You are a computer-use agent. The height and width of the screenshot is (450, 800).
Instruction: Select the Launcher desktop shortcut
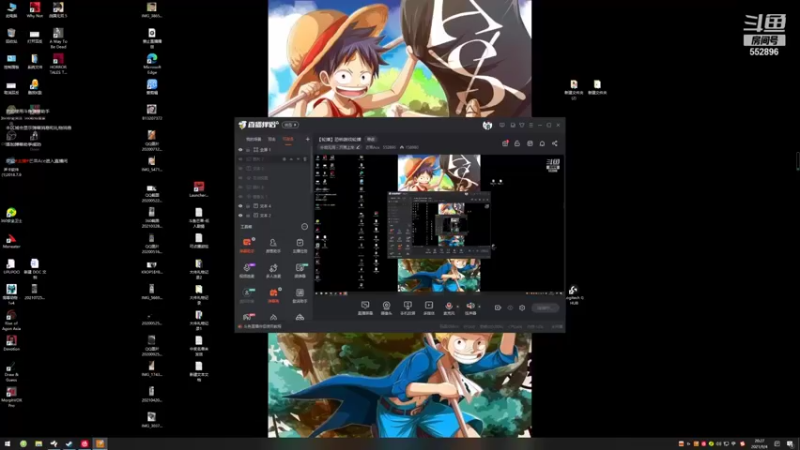point(198,190)
